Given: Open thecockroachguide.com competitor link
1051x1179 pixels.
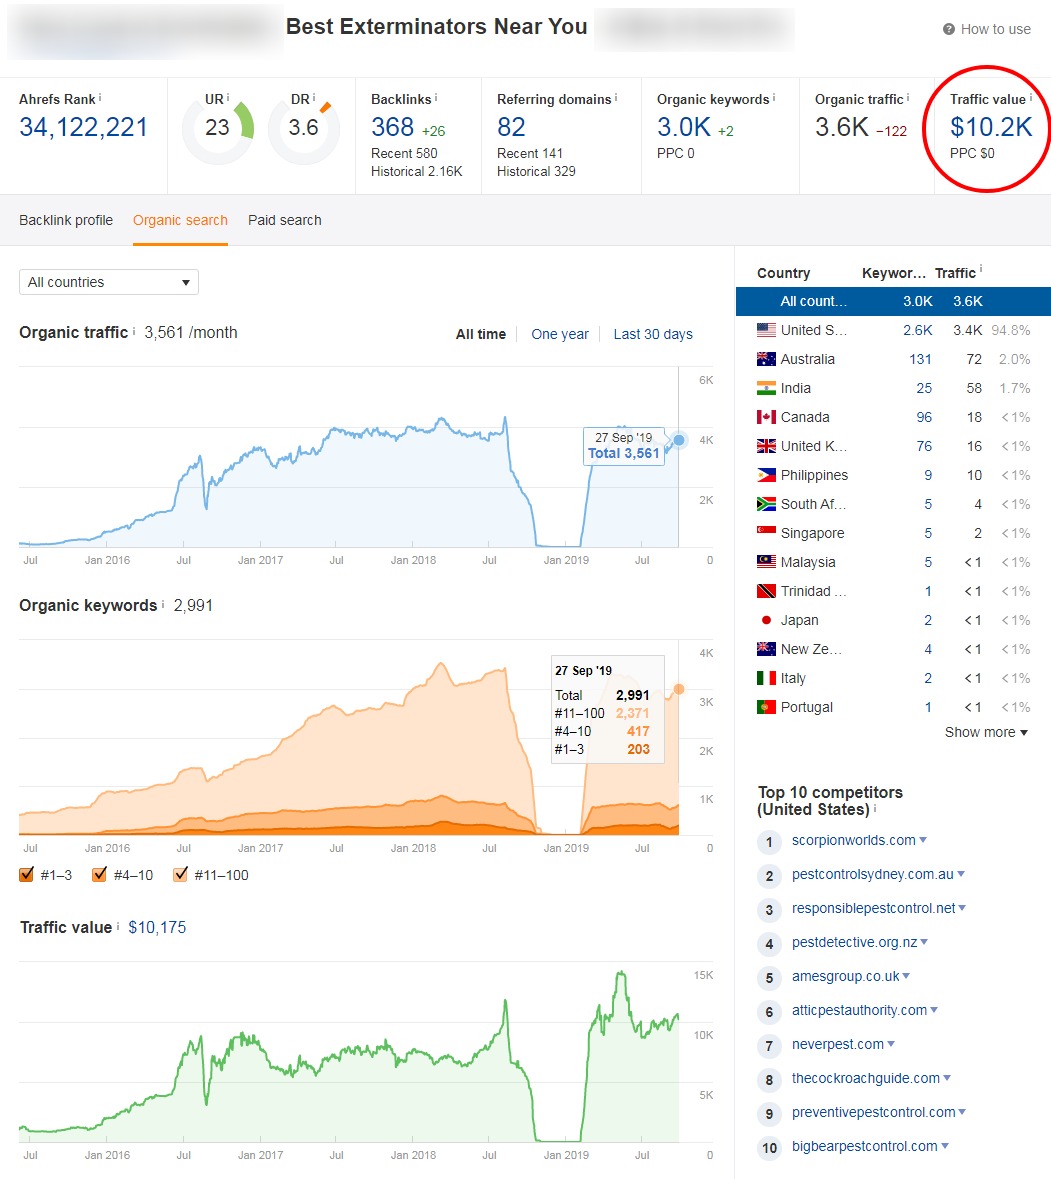Looking at the screenshot, I should point(865,1078).
